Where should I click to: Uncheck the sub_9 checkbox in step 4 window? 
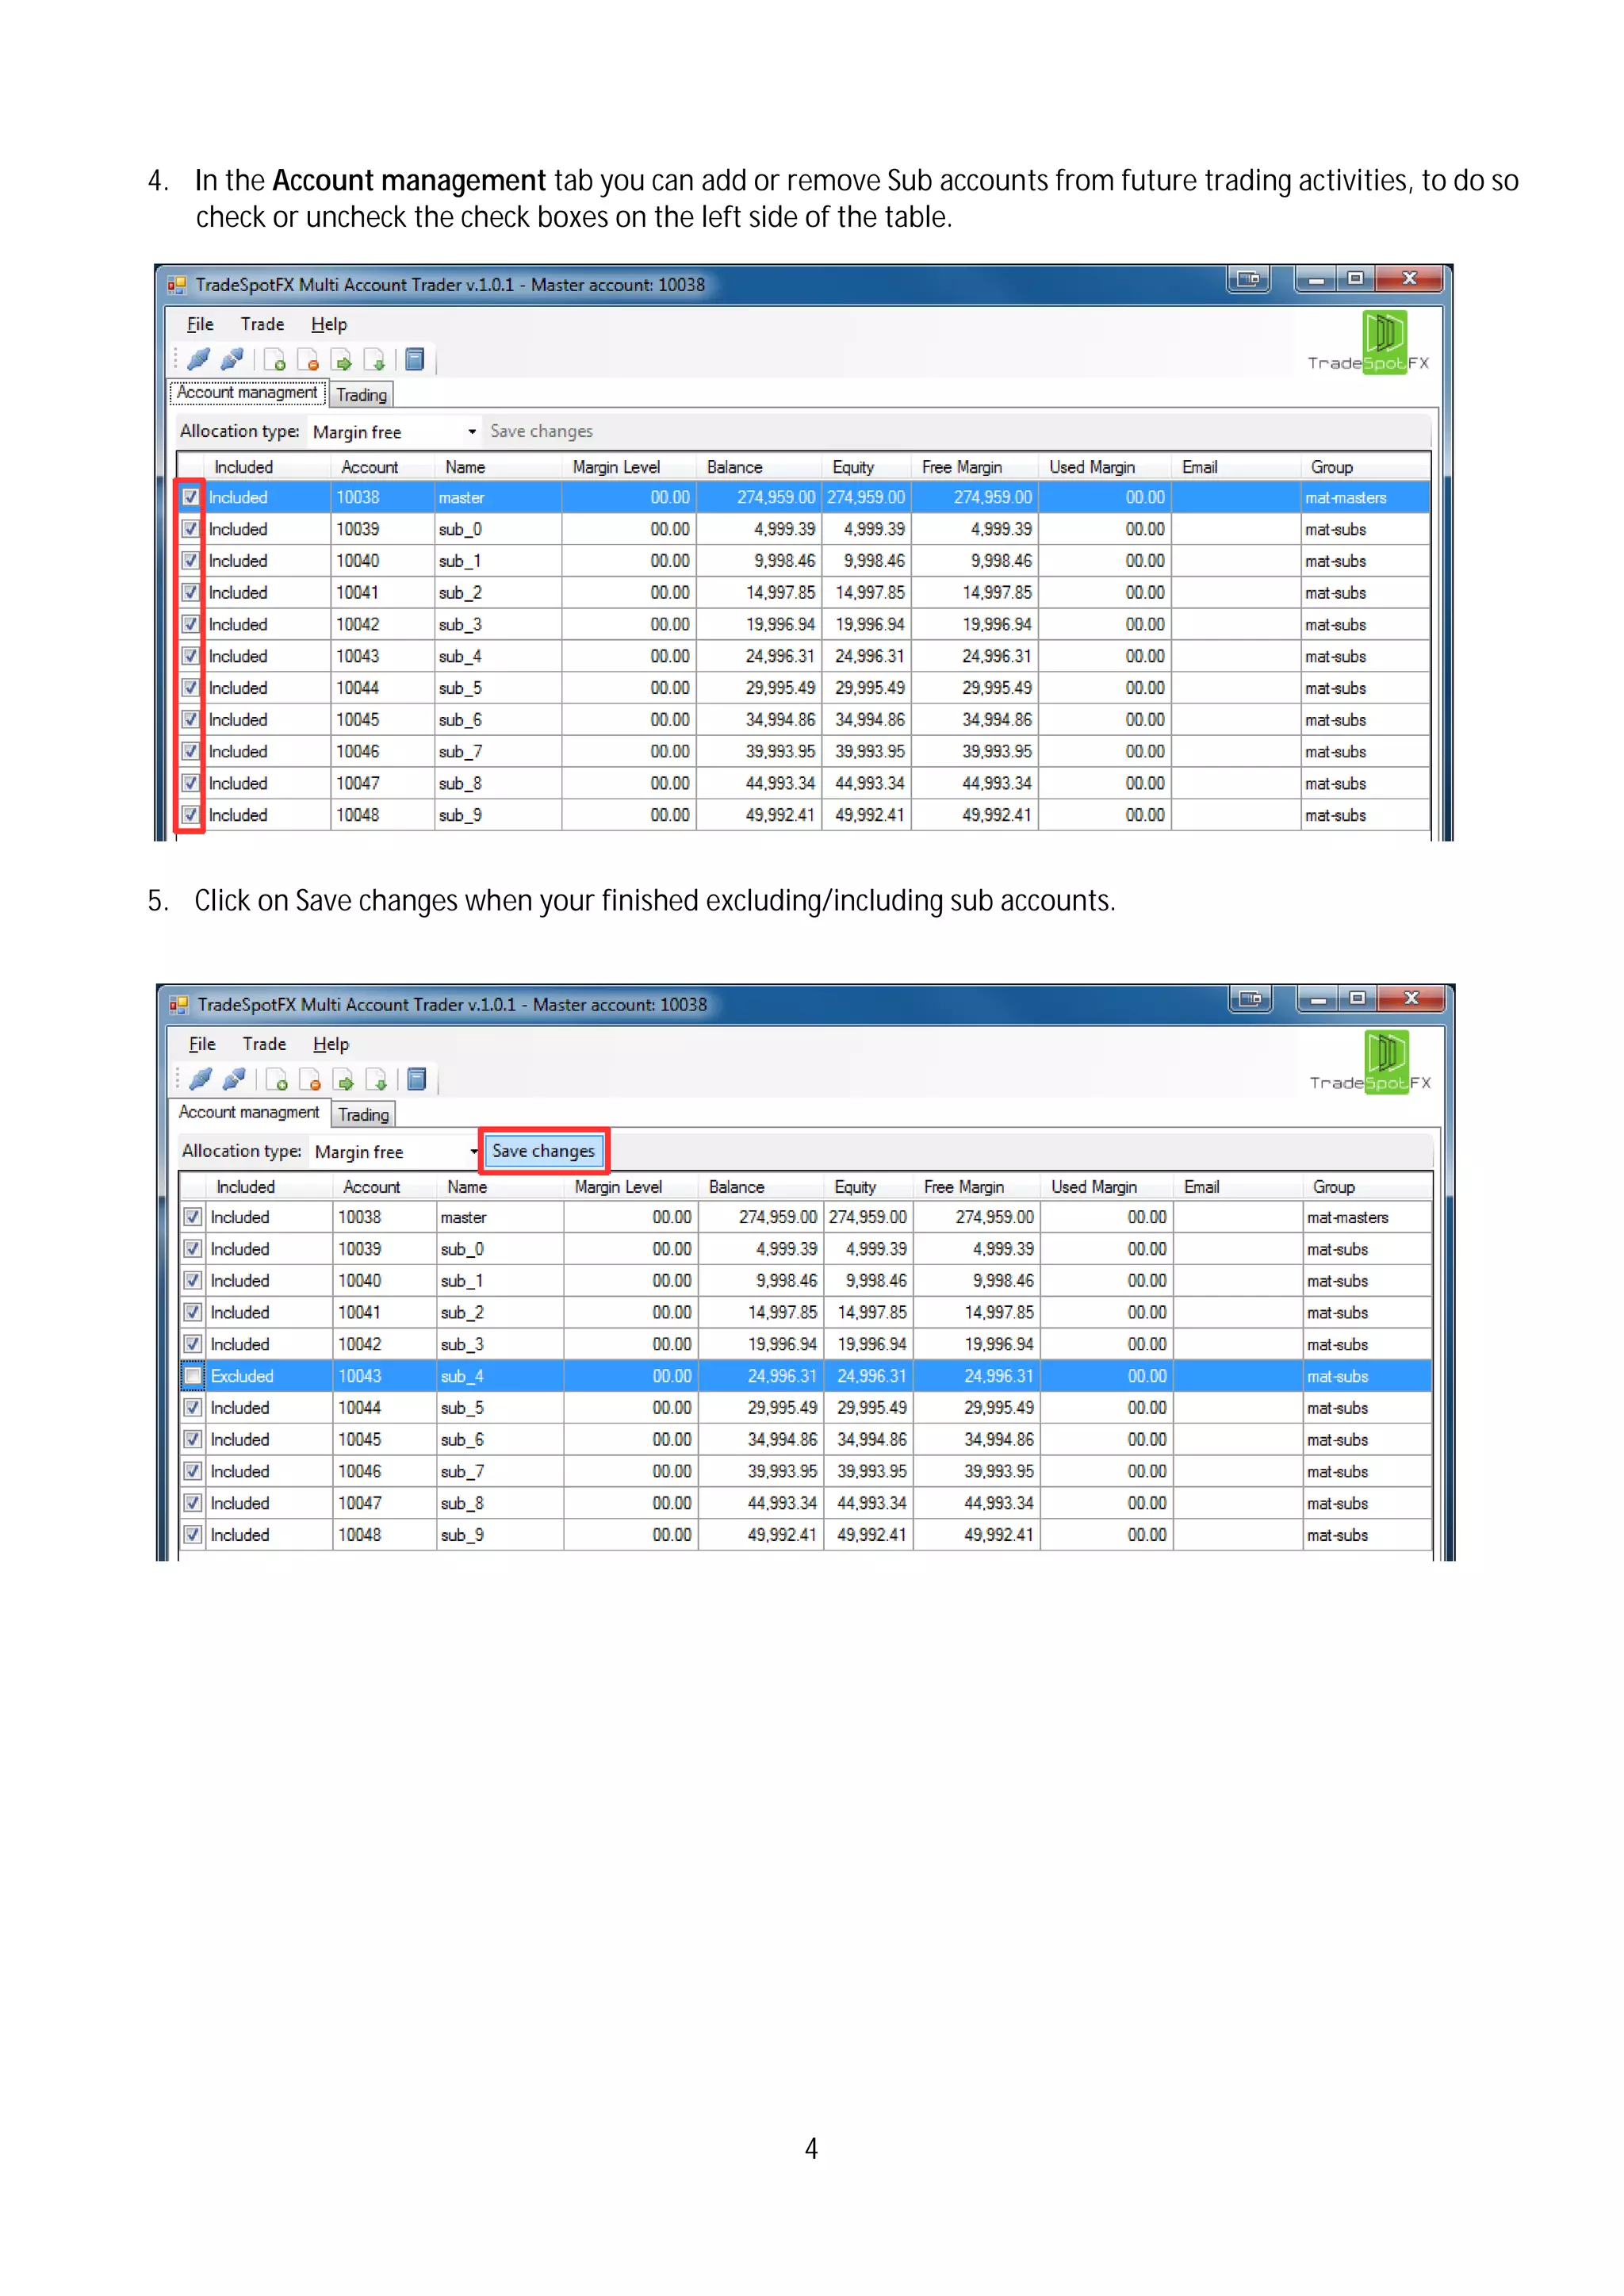pyautogui.click(x=191, y=815)
